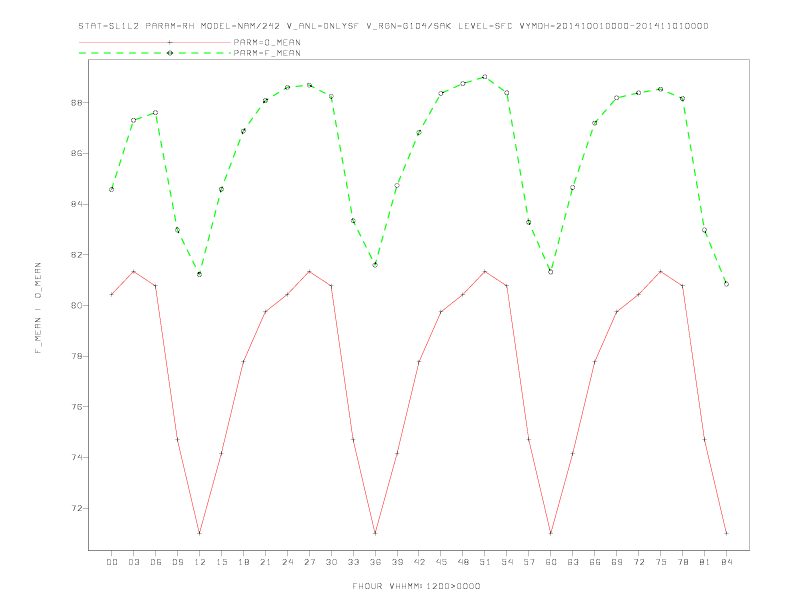Click the x-axis tick label 45
Viewport: 792px width, 612px height.
pyautogui.click(x=441, y=562)
